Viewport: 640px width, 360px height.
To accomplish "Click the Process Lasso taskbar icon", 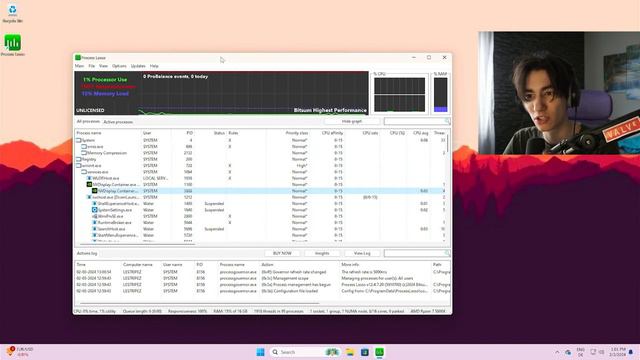I will pyautogui.click(x=380, y=352).
